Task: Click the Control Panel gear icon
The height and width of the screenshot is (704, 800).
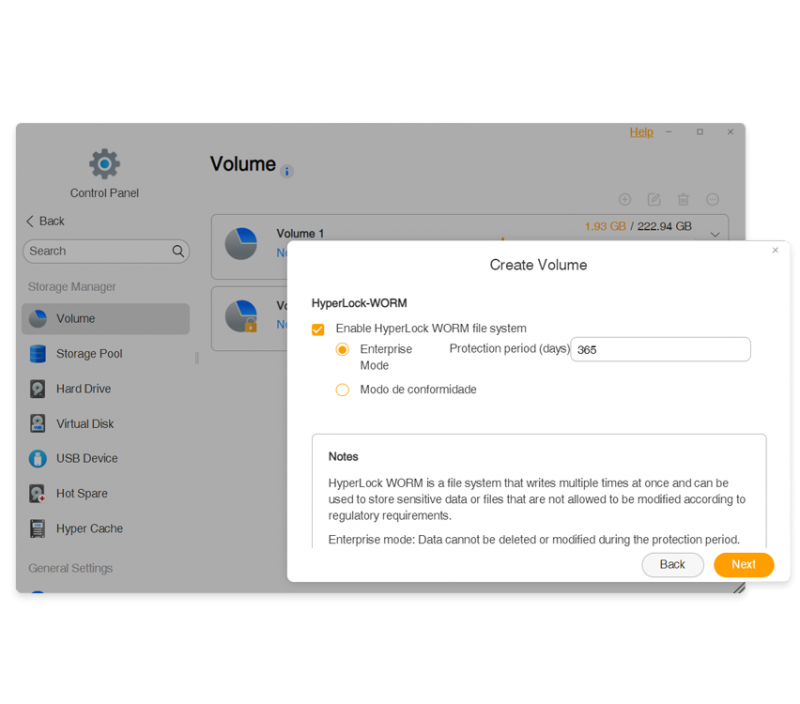Action: coord(105,164)
